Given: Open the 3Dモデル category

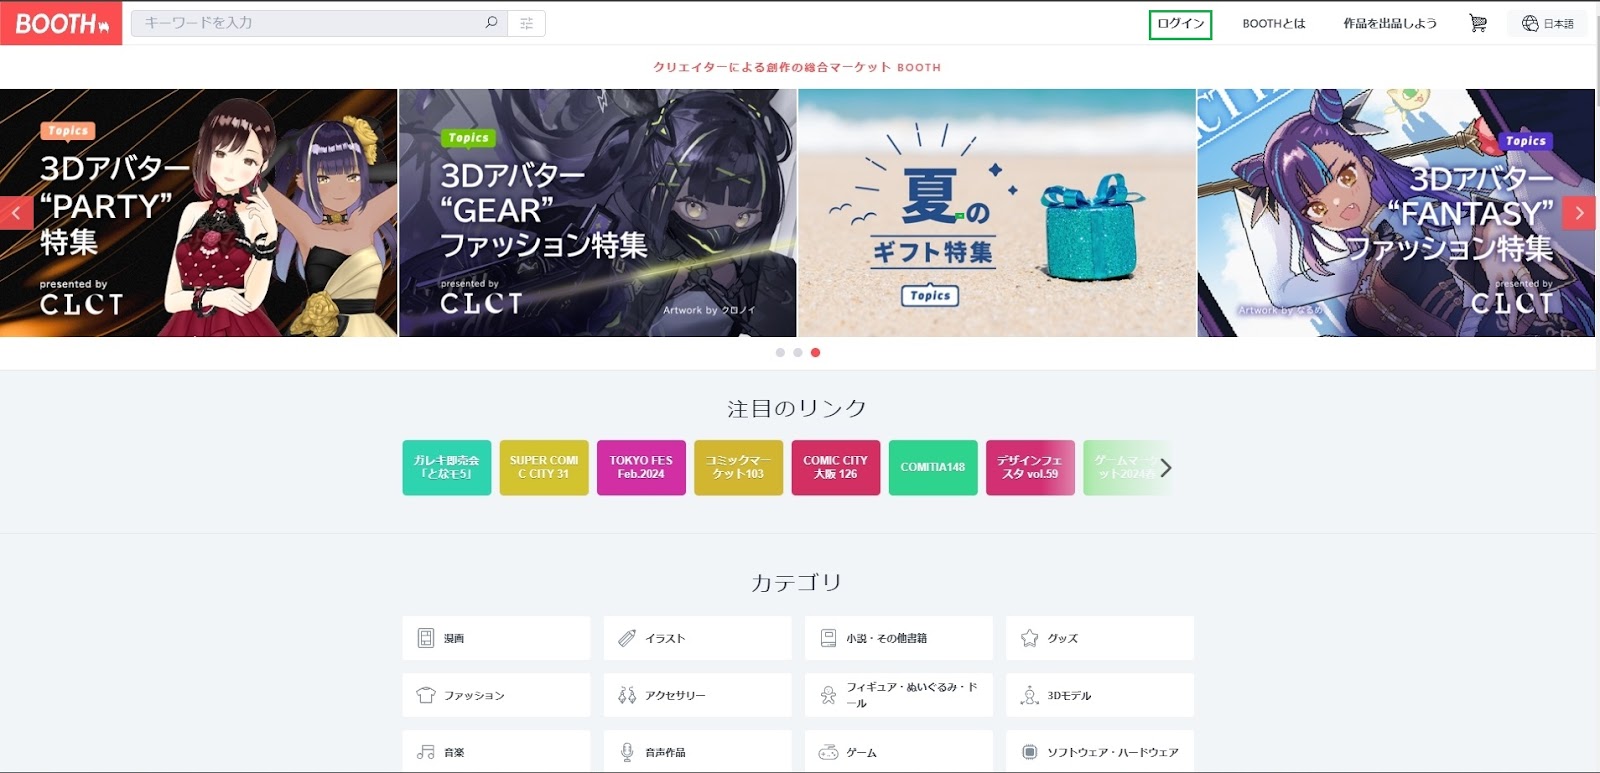Looking at the screenshot, I should tap(1100, 695).
